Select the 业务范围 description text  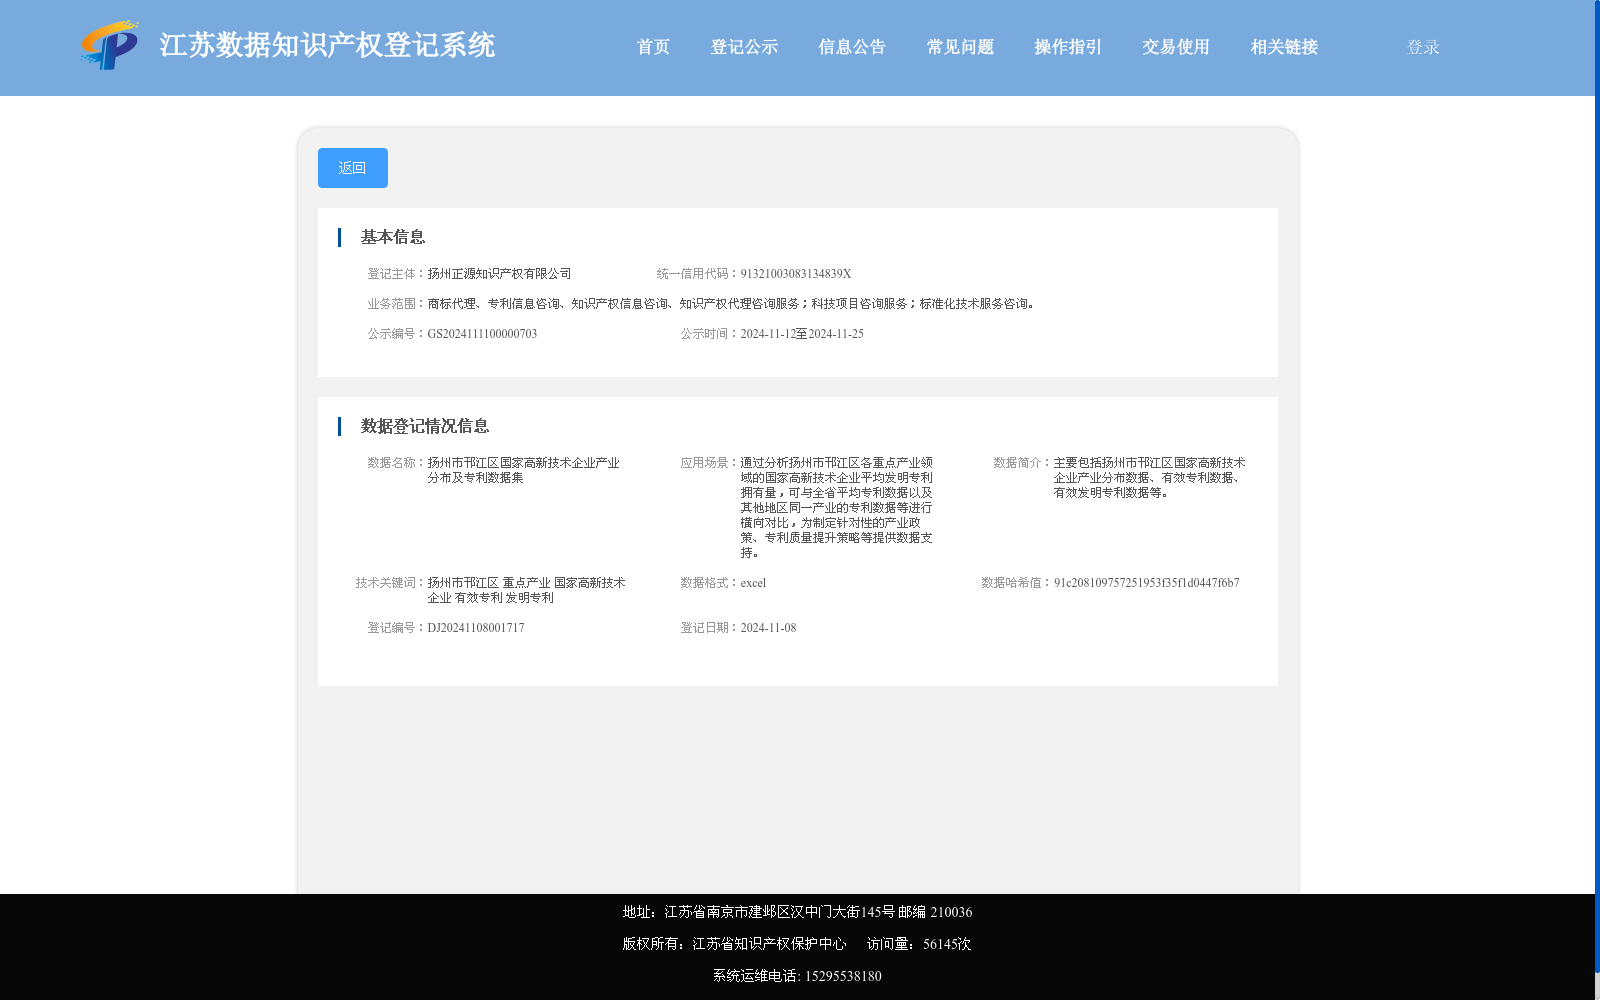pos(733,304)
